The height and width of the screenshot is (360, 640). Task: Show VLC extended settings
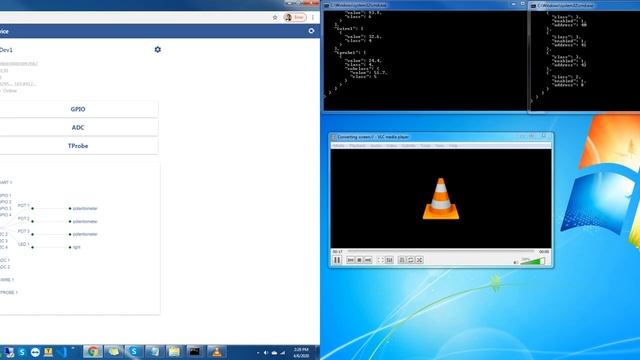(389, 260)
